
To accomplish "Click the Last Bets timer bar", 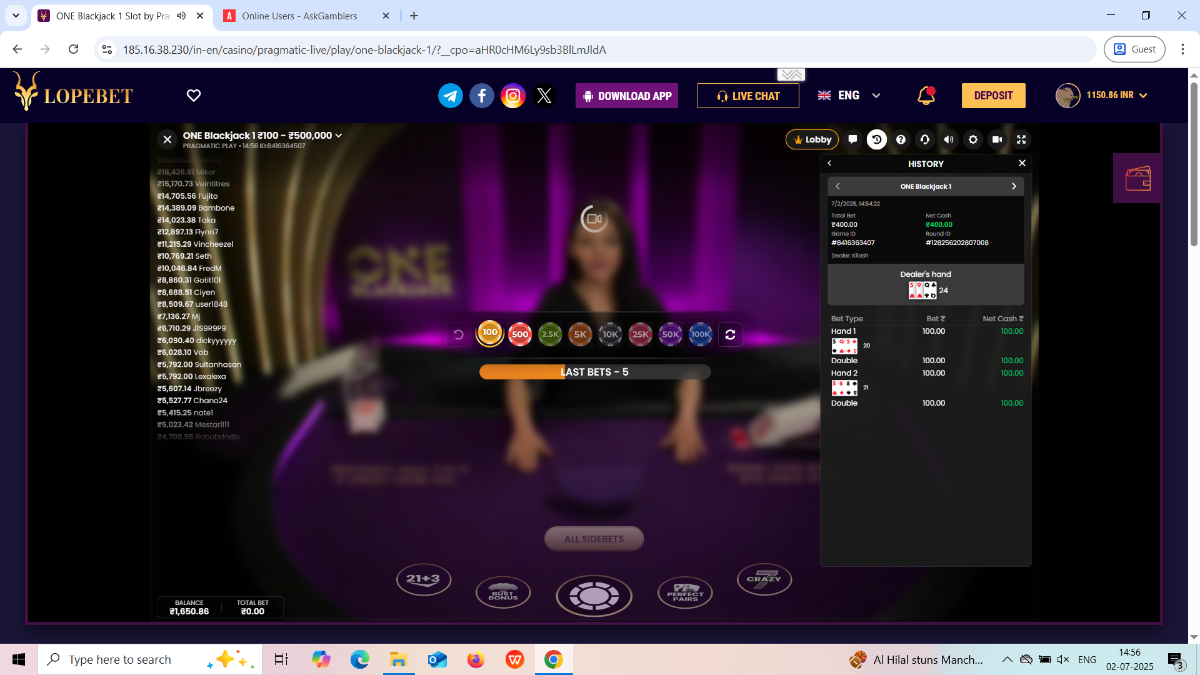I will (595, 372).
